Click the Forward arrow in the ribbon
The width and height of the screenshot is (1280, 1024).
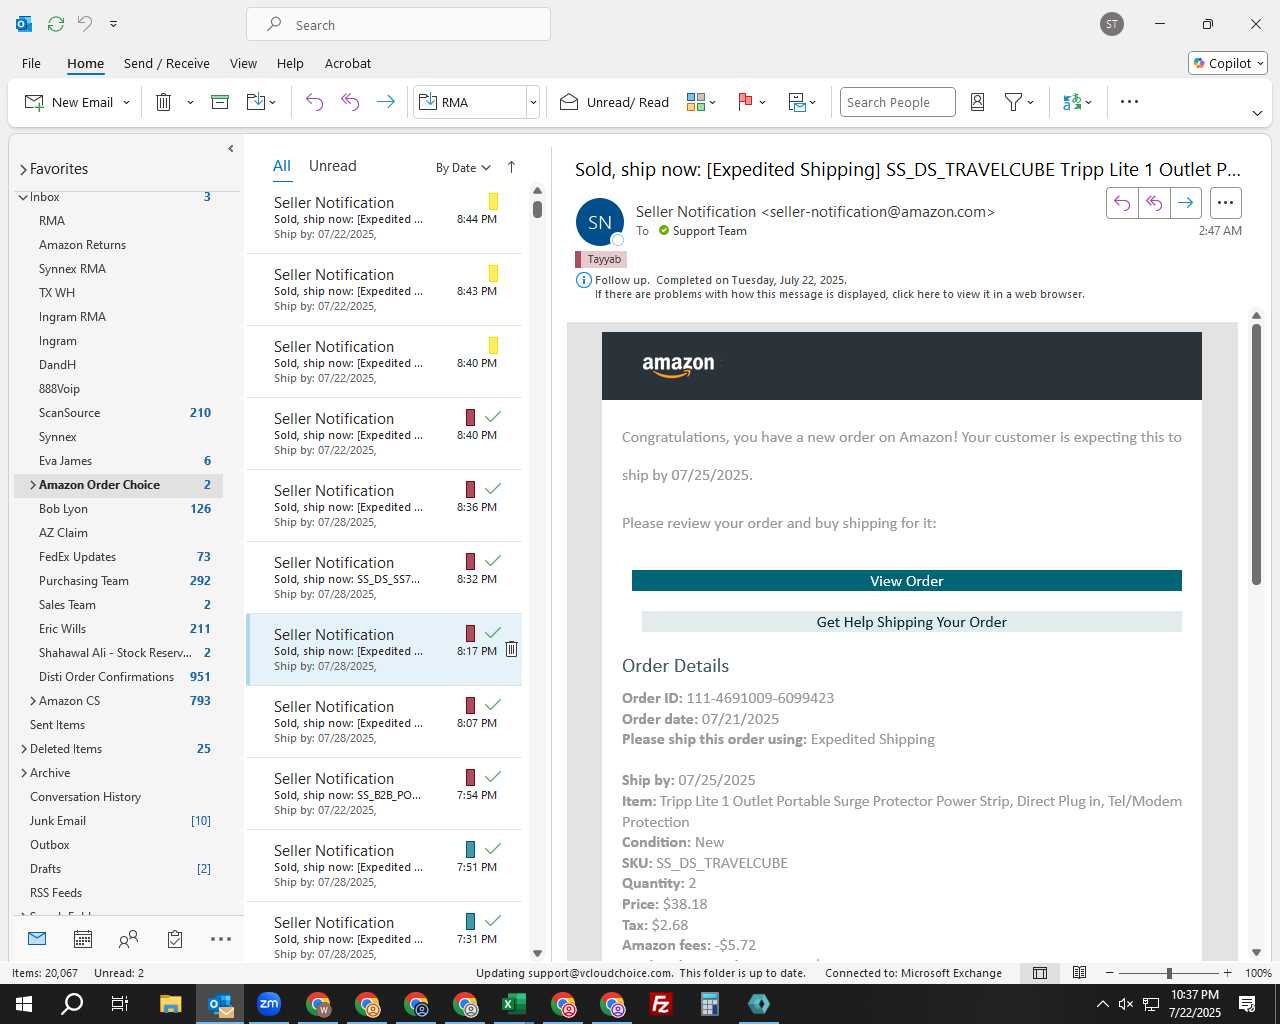[385, 102]
